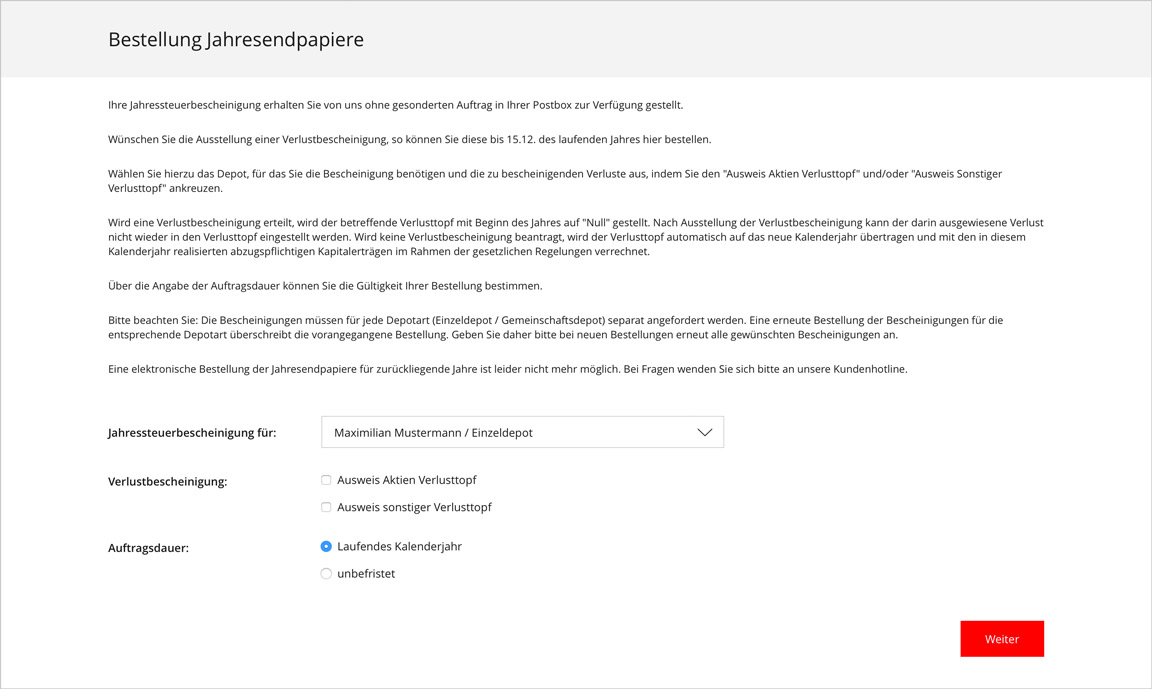Click the 'Ausweis sonstiger Verlusttopf' label text
Screen dimensions: 1152x689
coord(414,507)
